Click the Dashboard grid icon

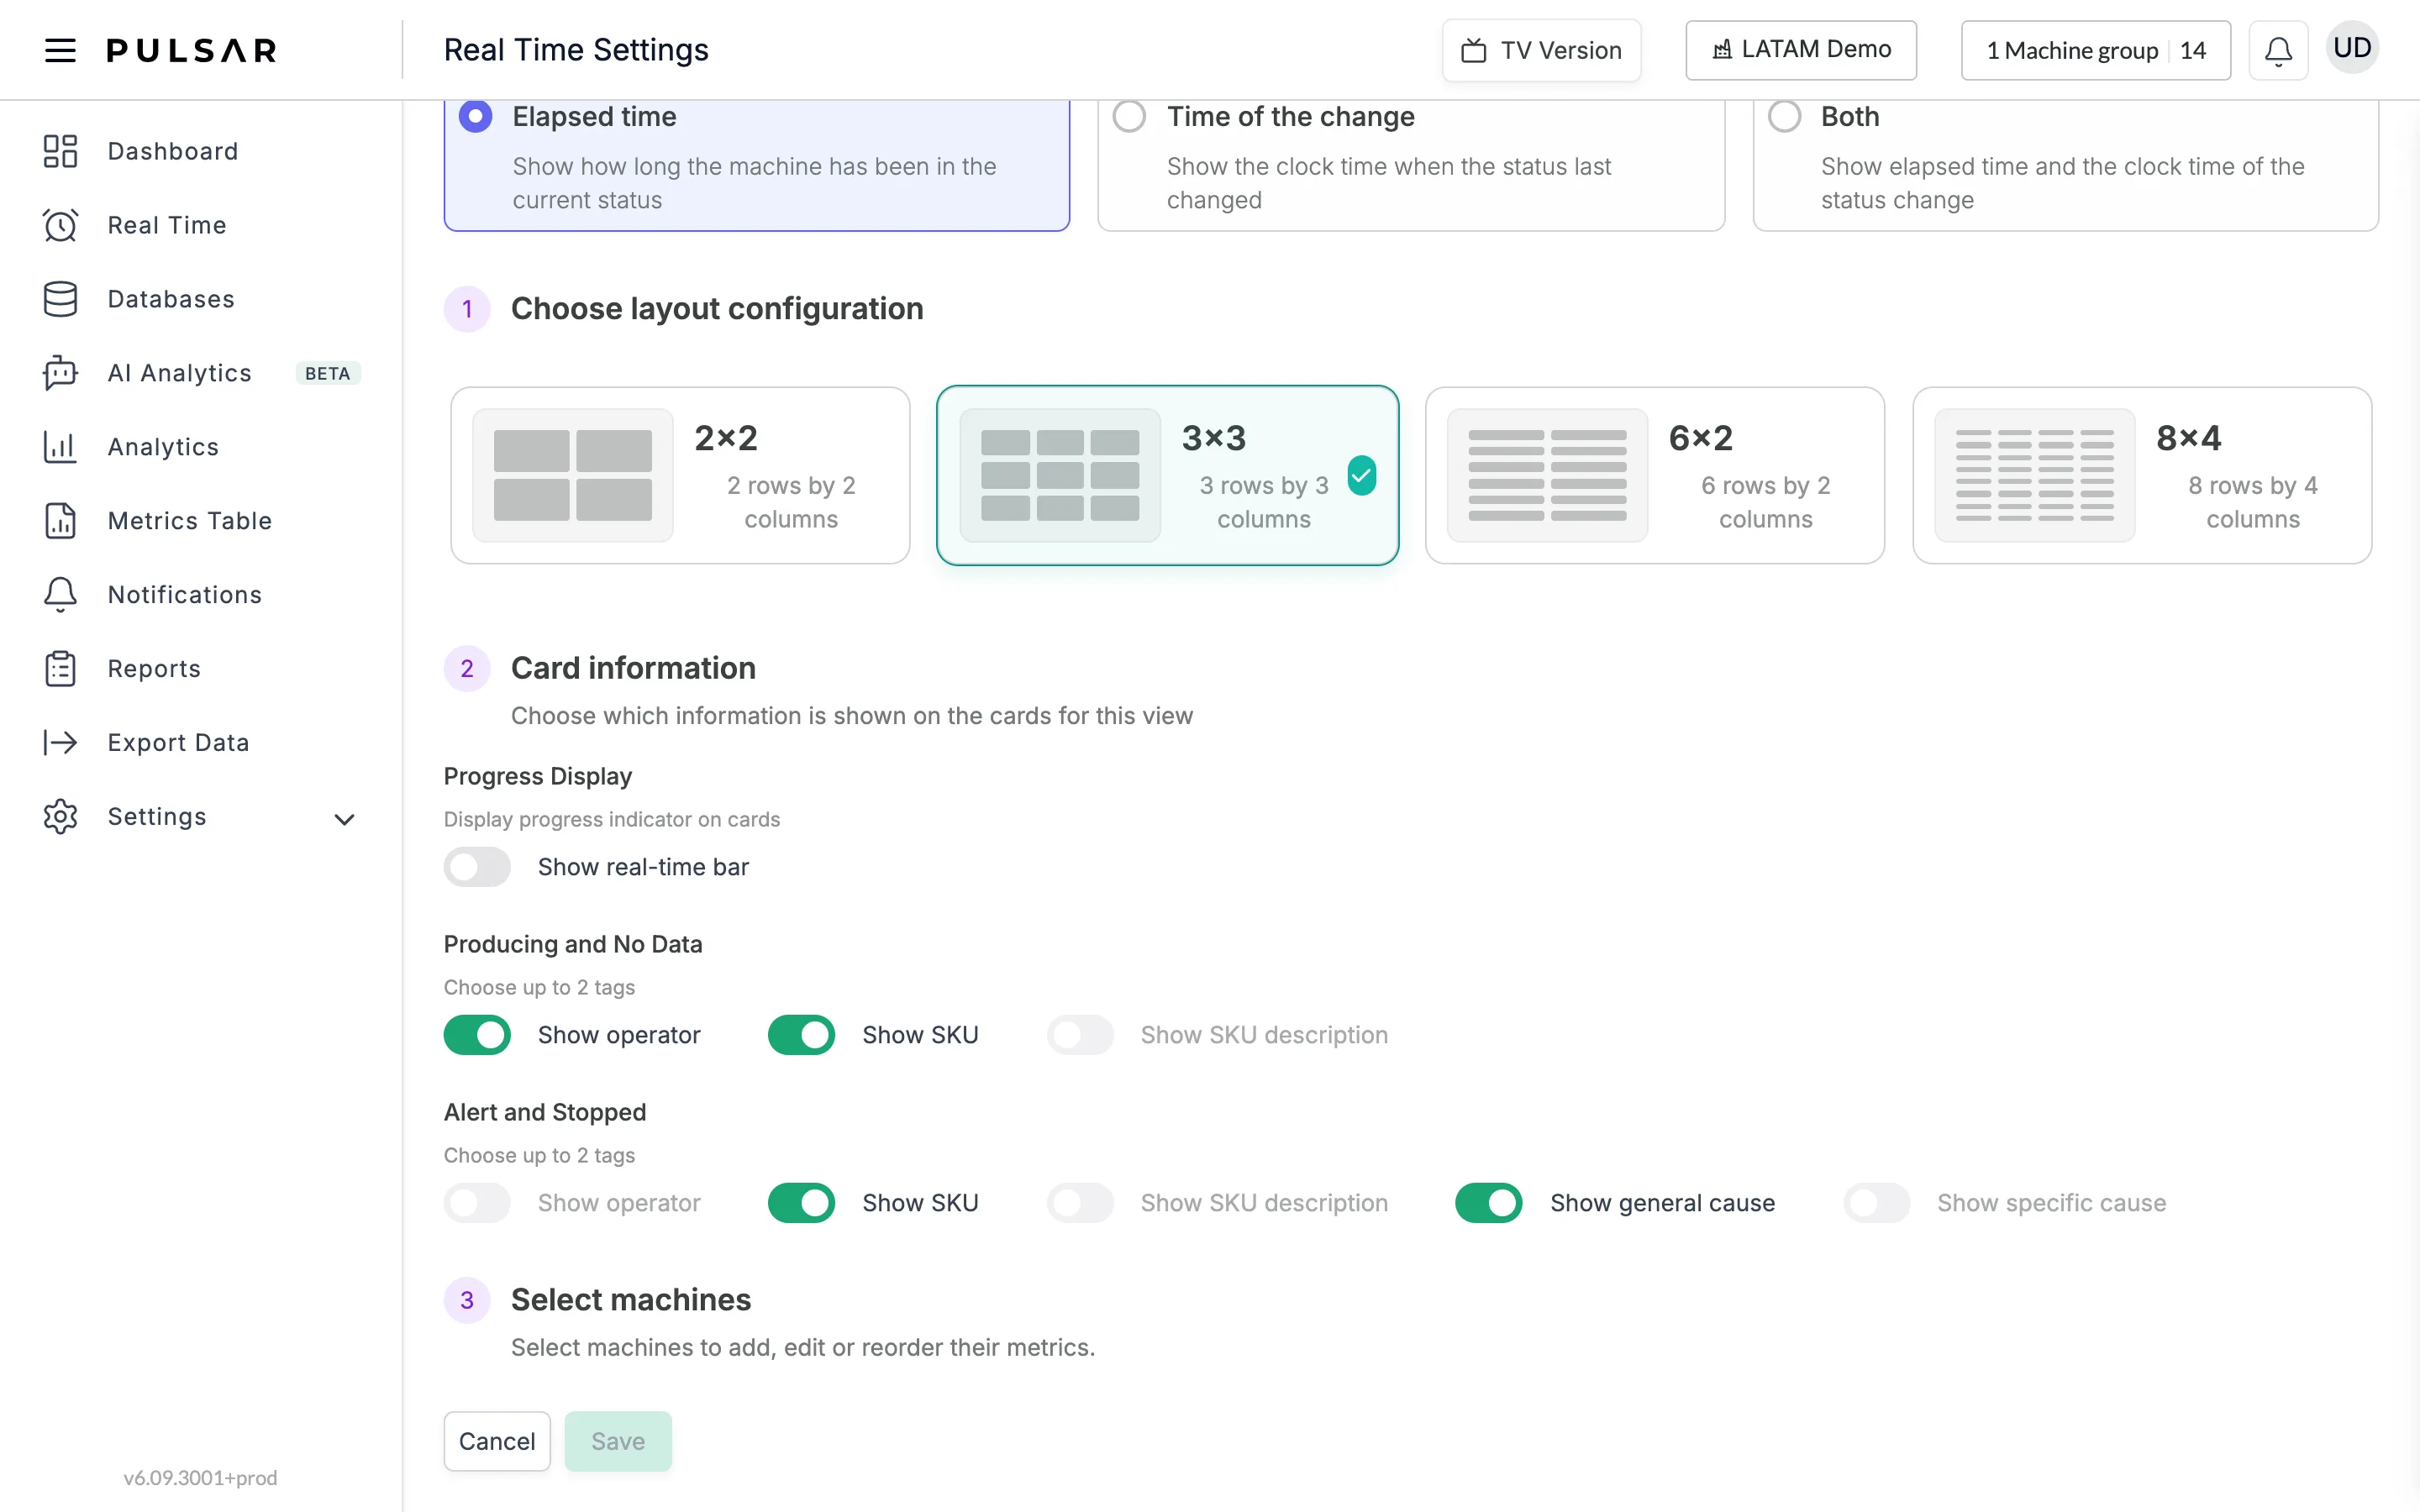pyautogui.click(x=60, y=151)
